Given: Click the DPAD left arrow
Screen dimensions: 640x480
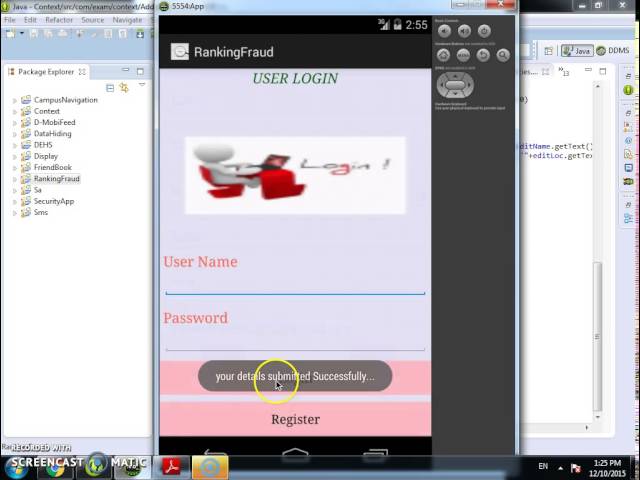Looking at the screenshot, I should pos(441,85).
